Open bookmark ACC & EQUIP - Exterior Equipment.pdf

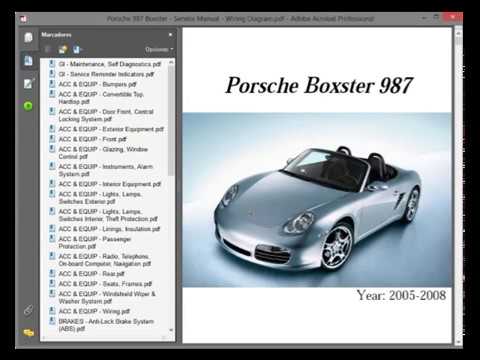(111, 129)
